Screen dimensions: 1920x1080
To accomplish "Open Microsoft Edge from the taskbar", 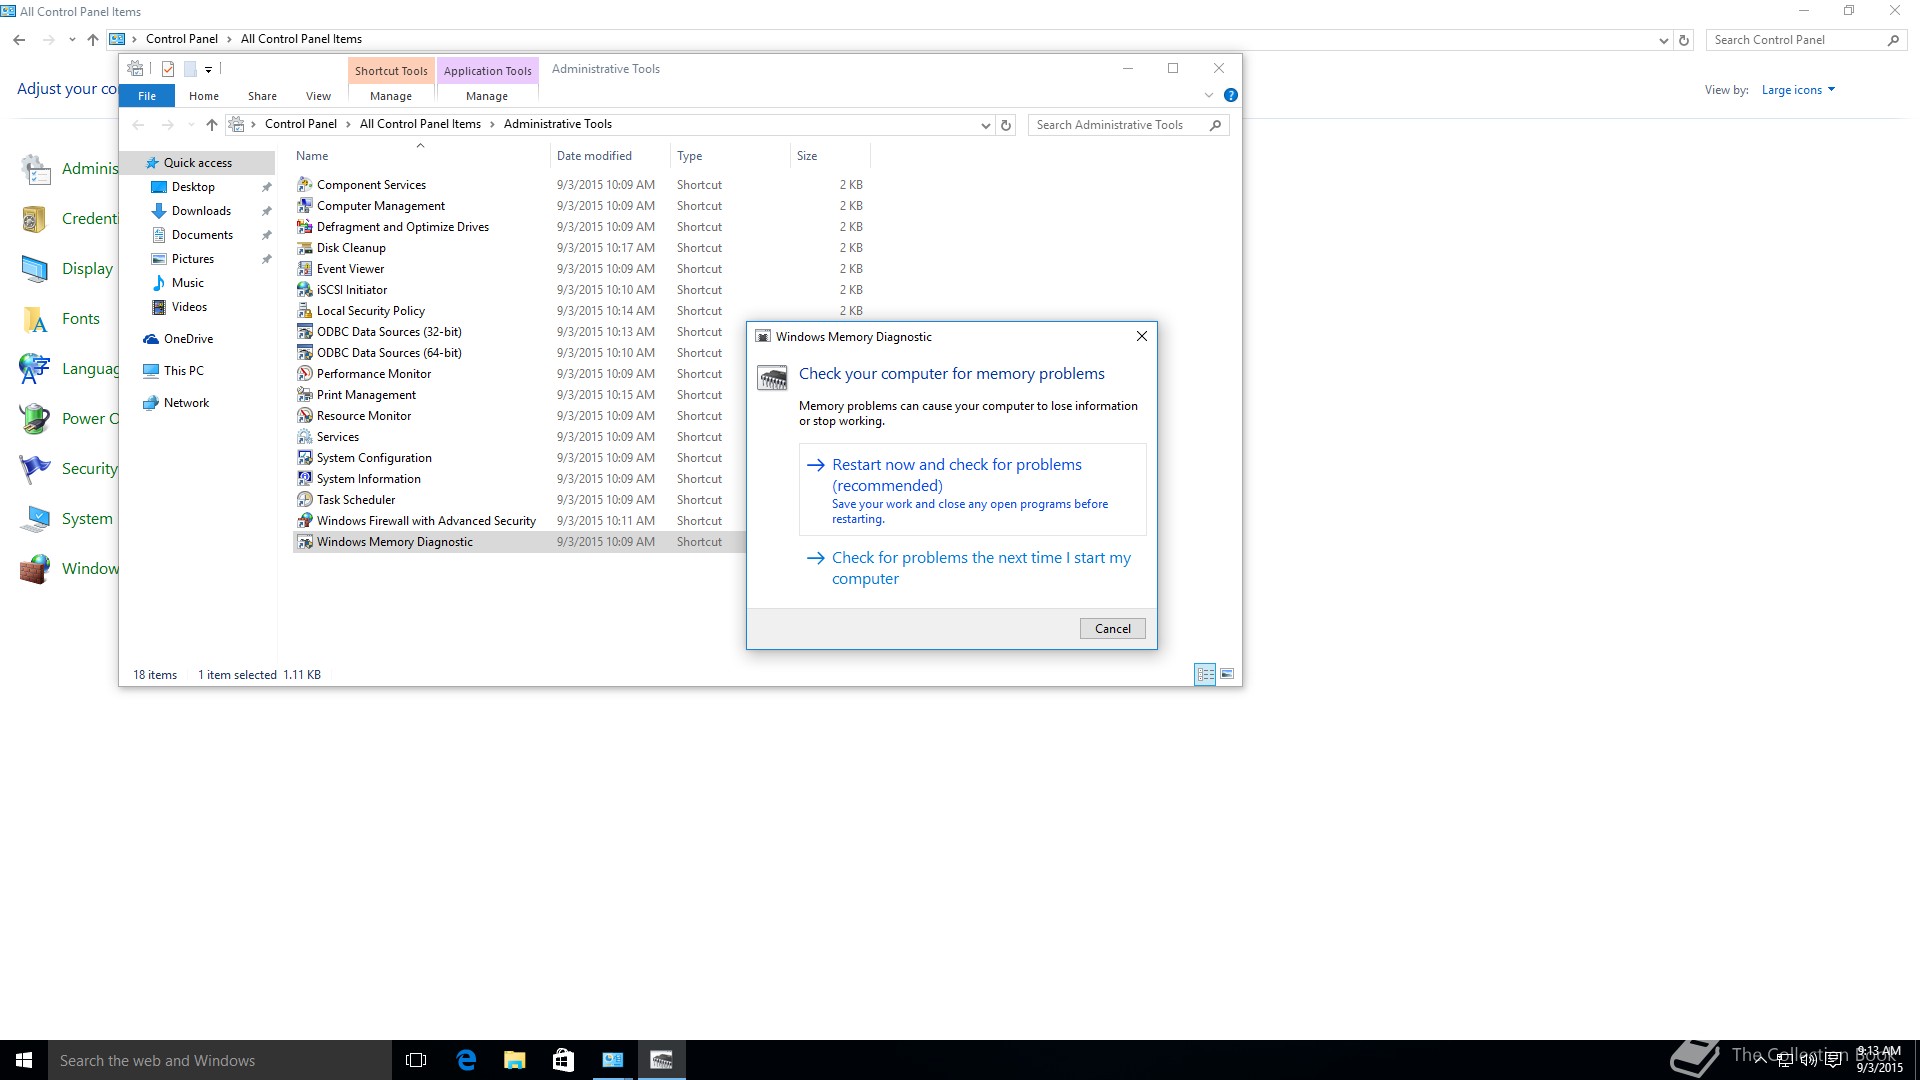I will [x=466, y=1060].
